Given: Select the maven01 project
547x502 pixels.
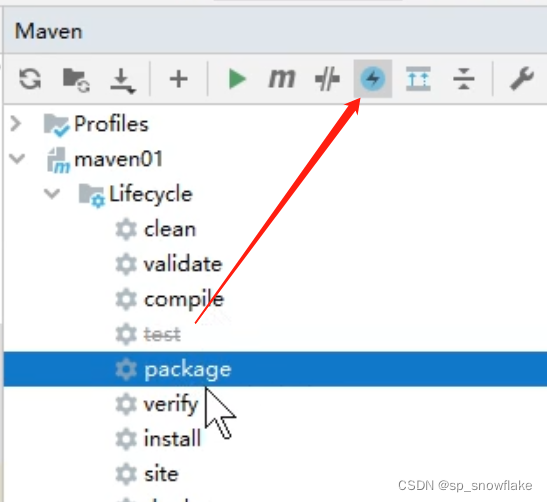Looking at the screenshot, I should click(119, 159).
